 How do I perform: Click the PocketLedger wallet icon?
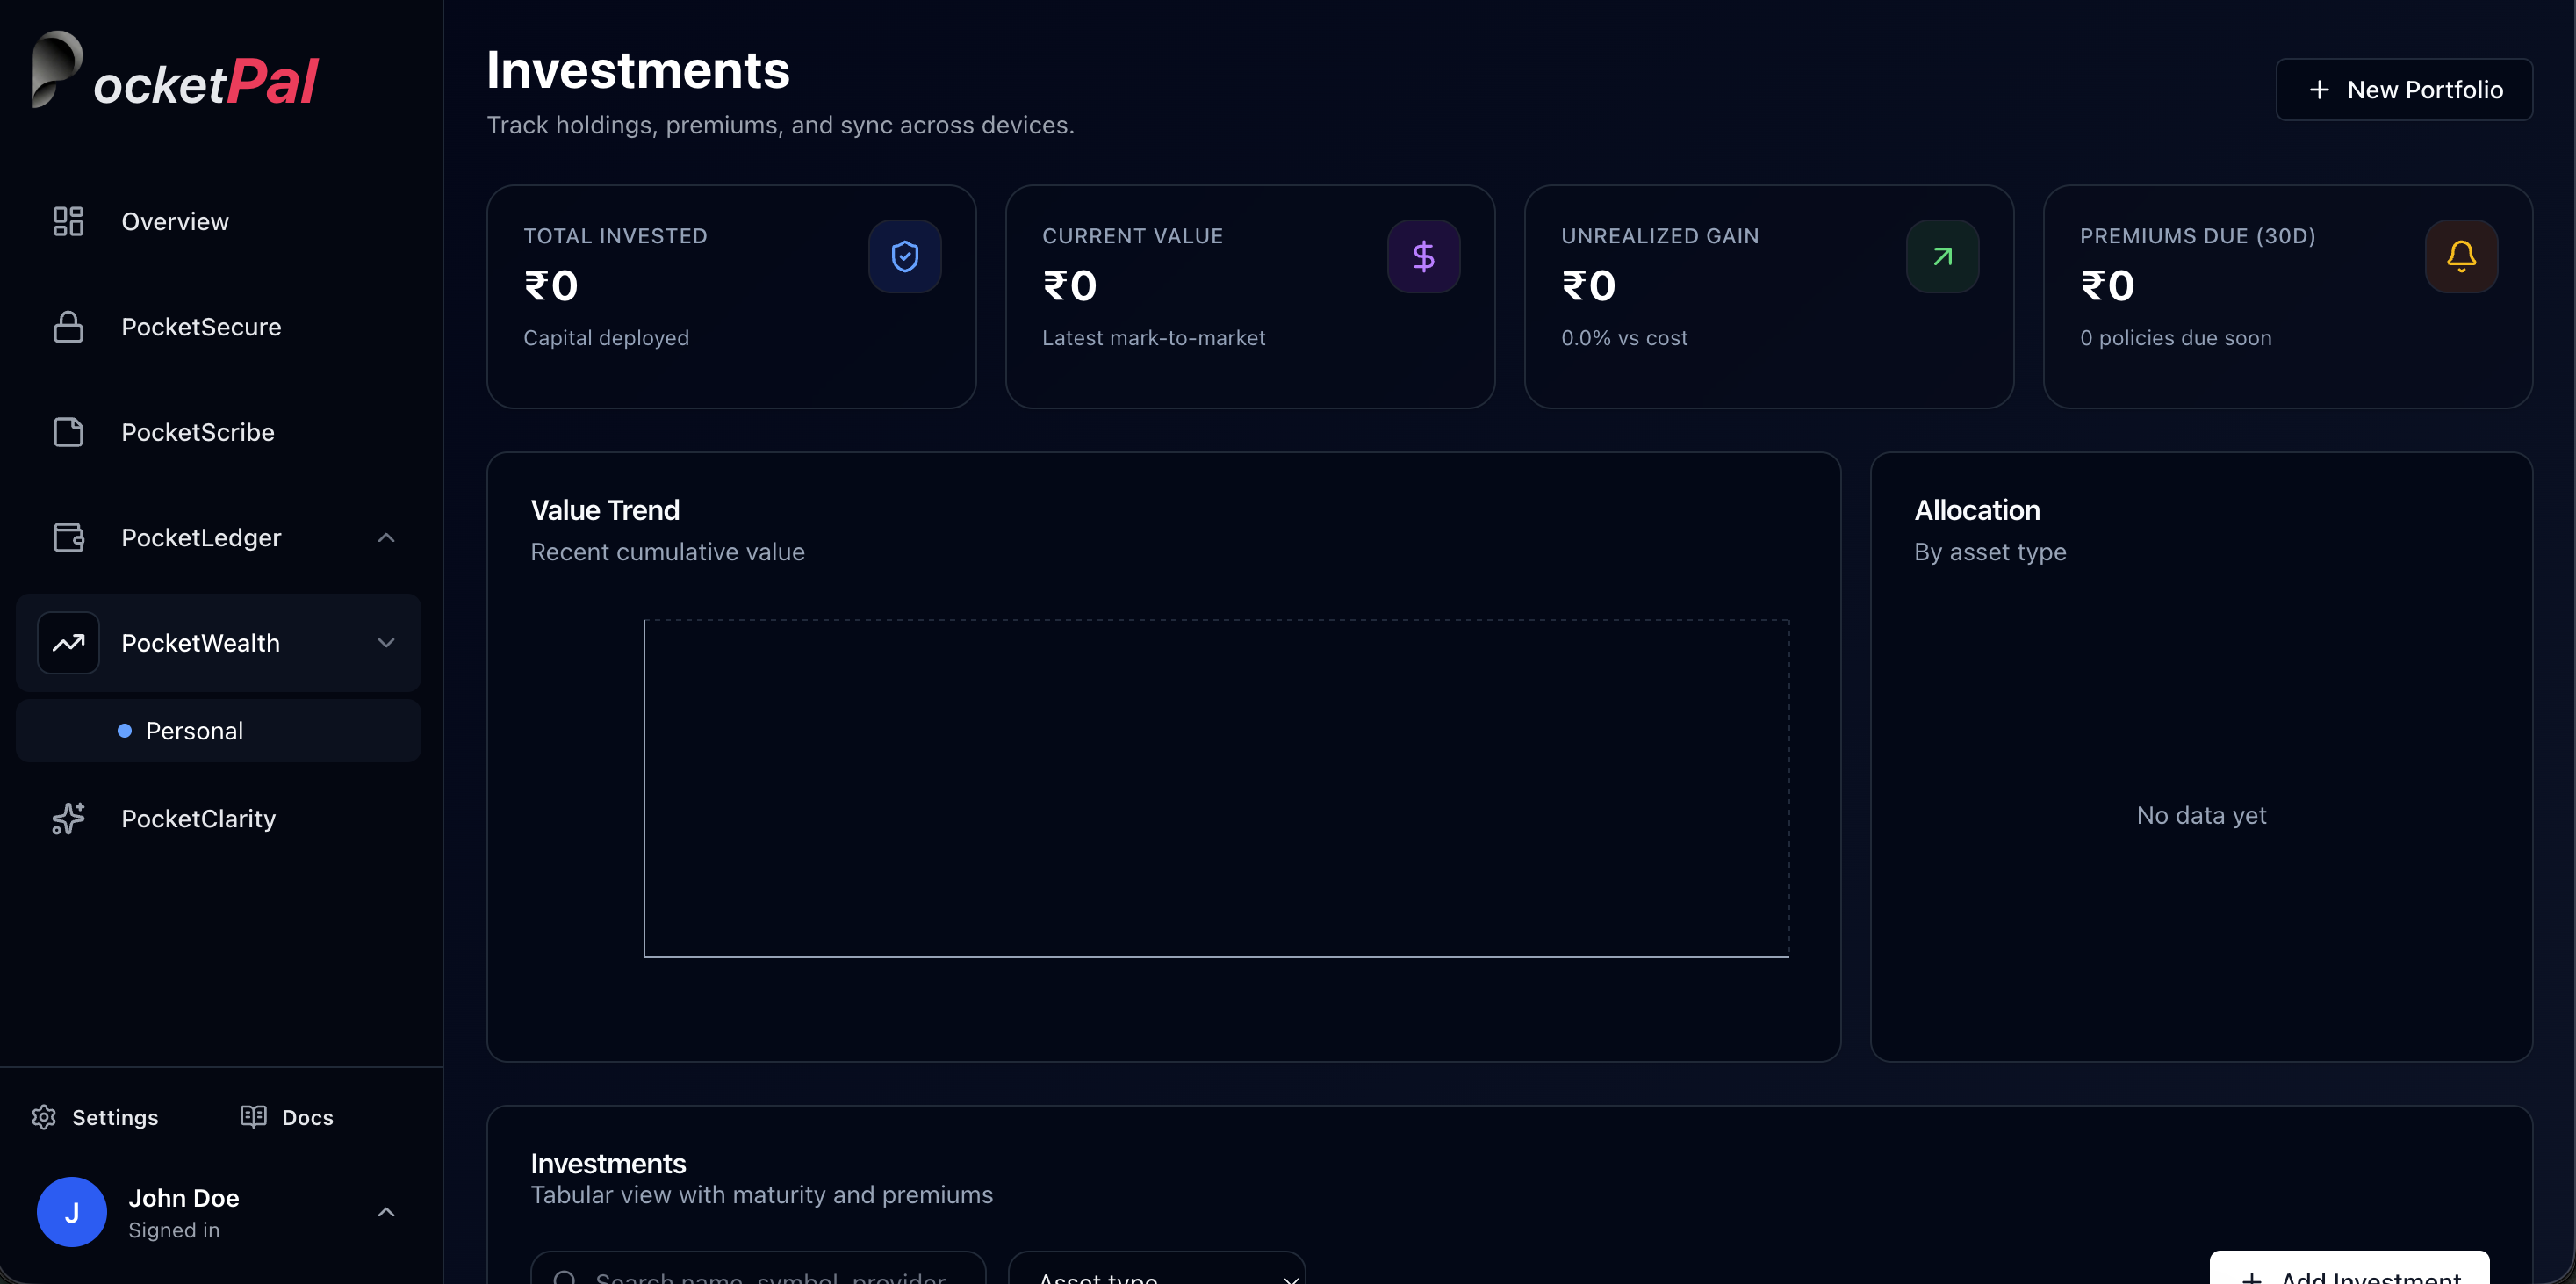click(68, 537)
